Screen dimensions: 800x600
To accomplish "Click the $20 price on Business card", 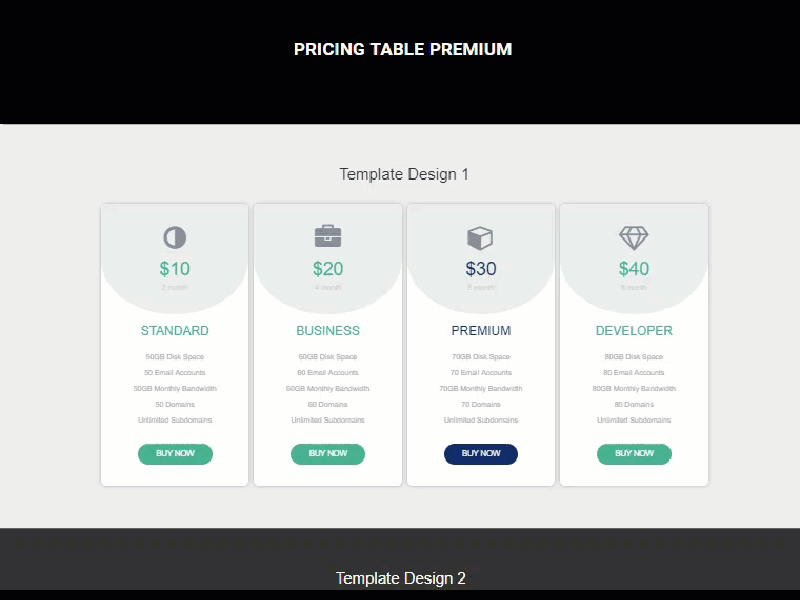I will [x=328, y=268].
